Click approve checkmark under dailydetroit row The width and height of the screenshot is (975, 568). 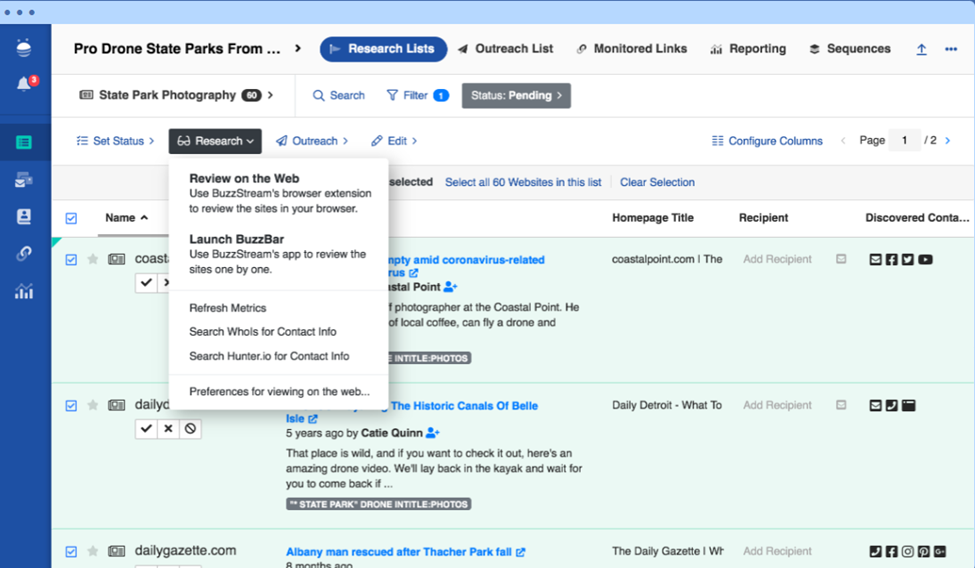146,429
